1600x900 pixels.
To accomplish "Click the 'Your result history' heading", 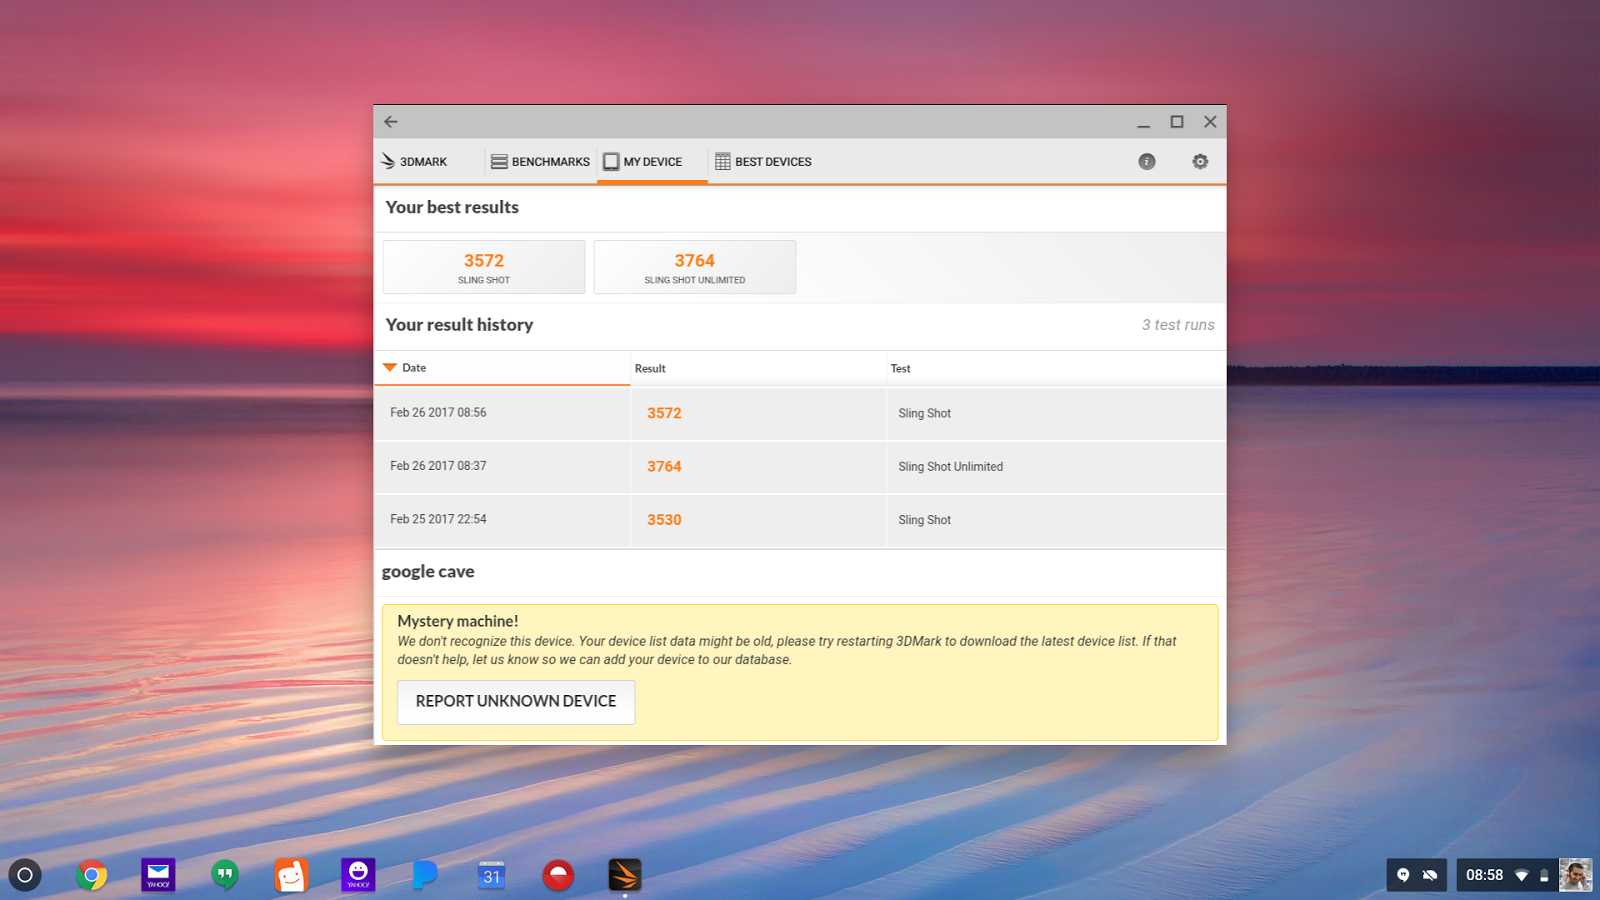I will click(x=459, y=325).
